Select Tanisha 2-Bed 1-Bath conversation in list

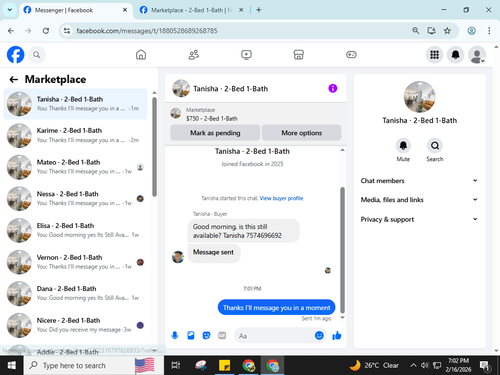pyautogui.click(x=75, y=104)
